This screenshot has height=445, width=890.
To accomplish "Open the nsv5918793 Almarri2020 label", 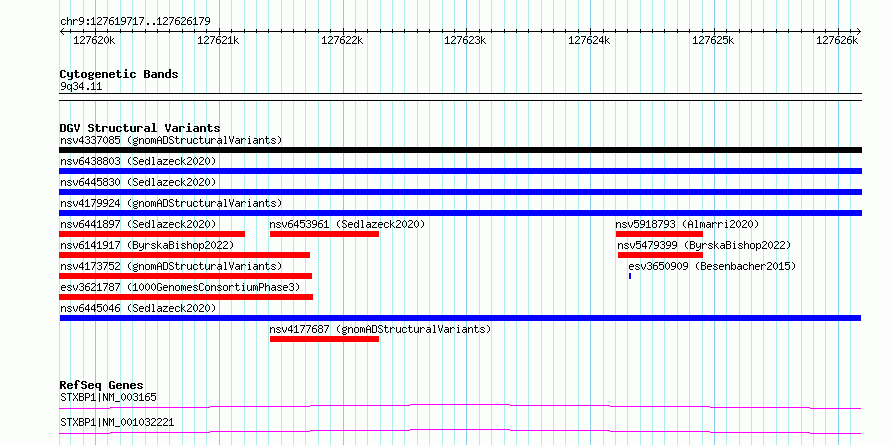I will 687,224.
